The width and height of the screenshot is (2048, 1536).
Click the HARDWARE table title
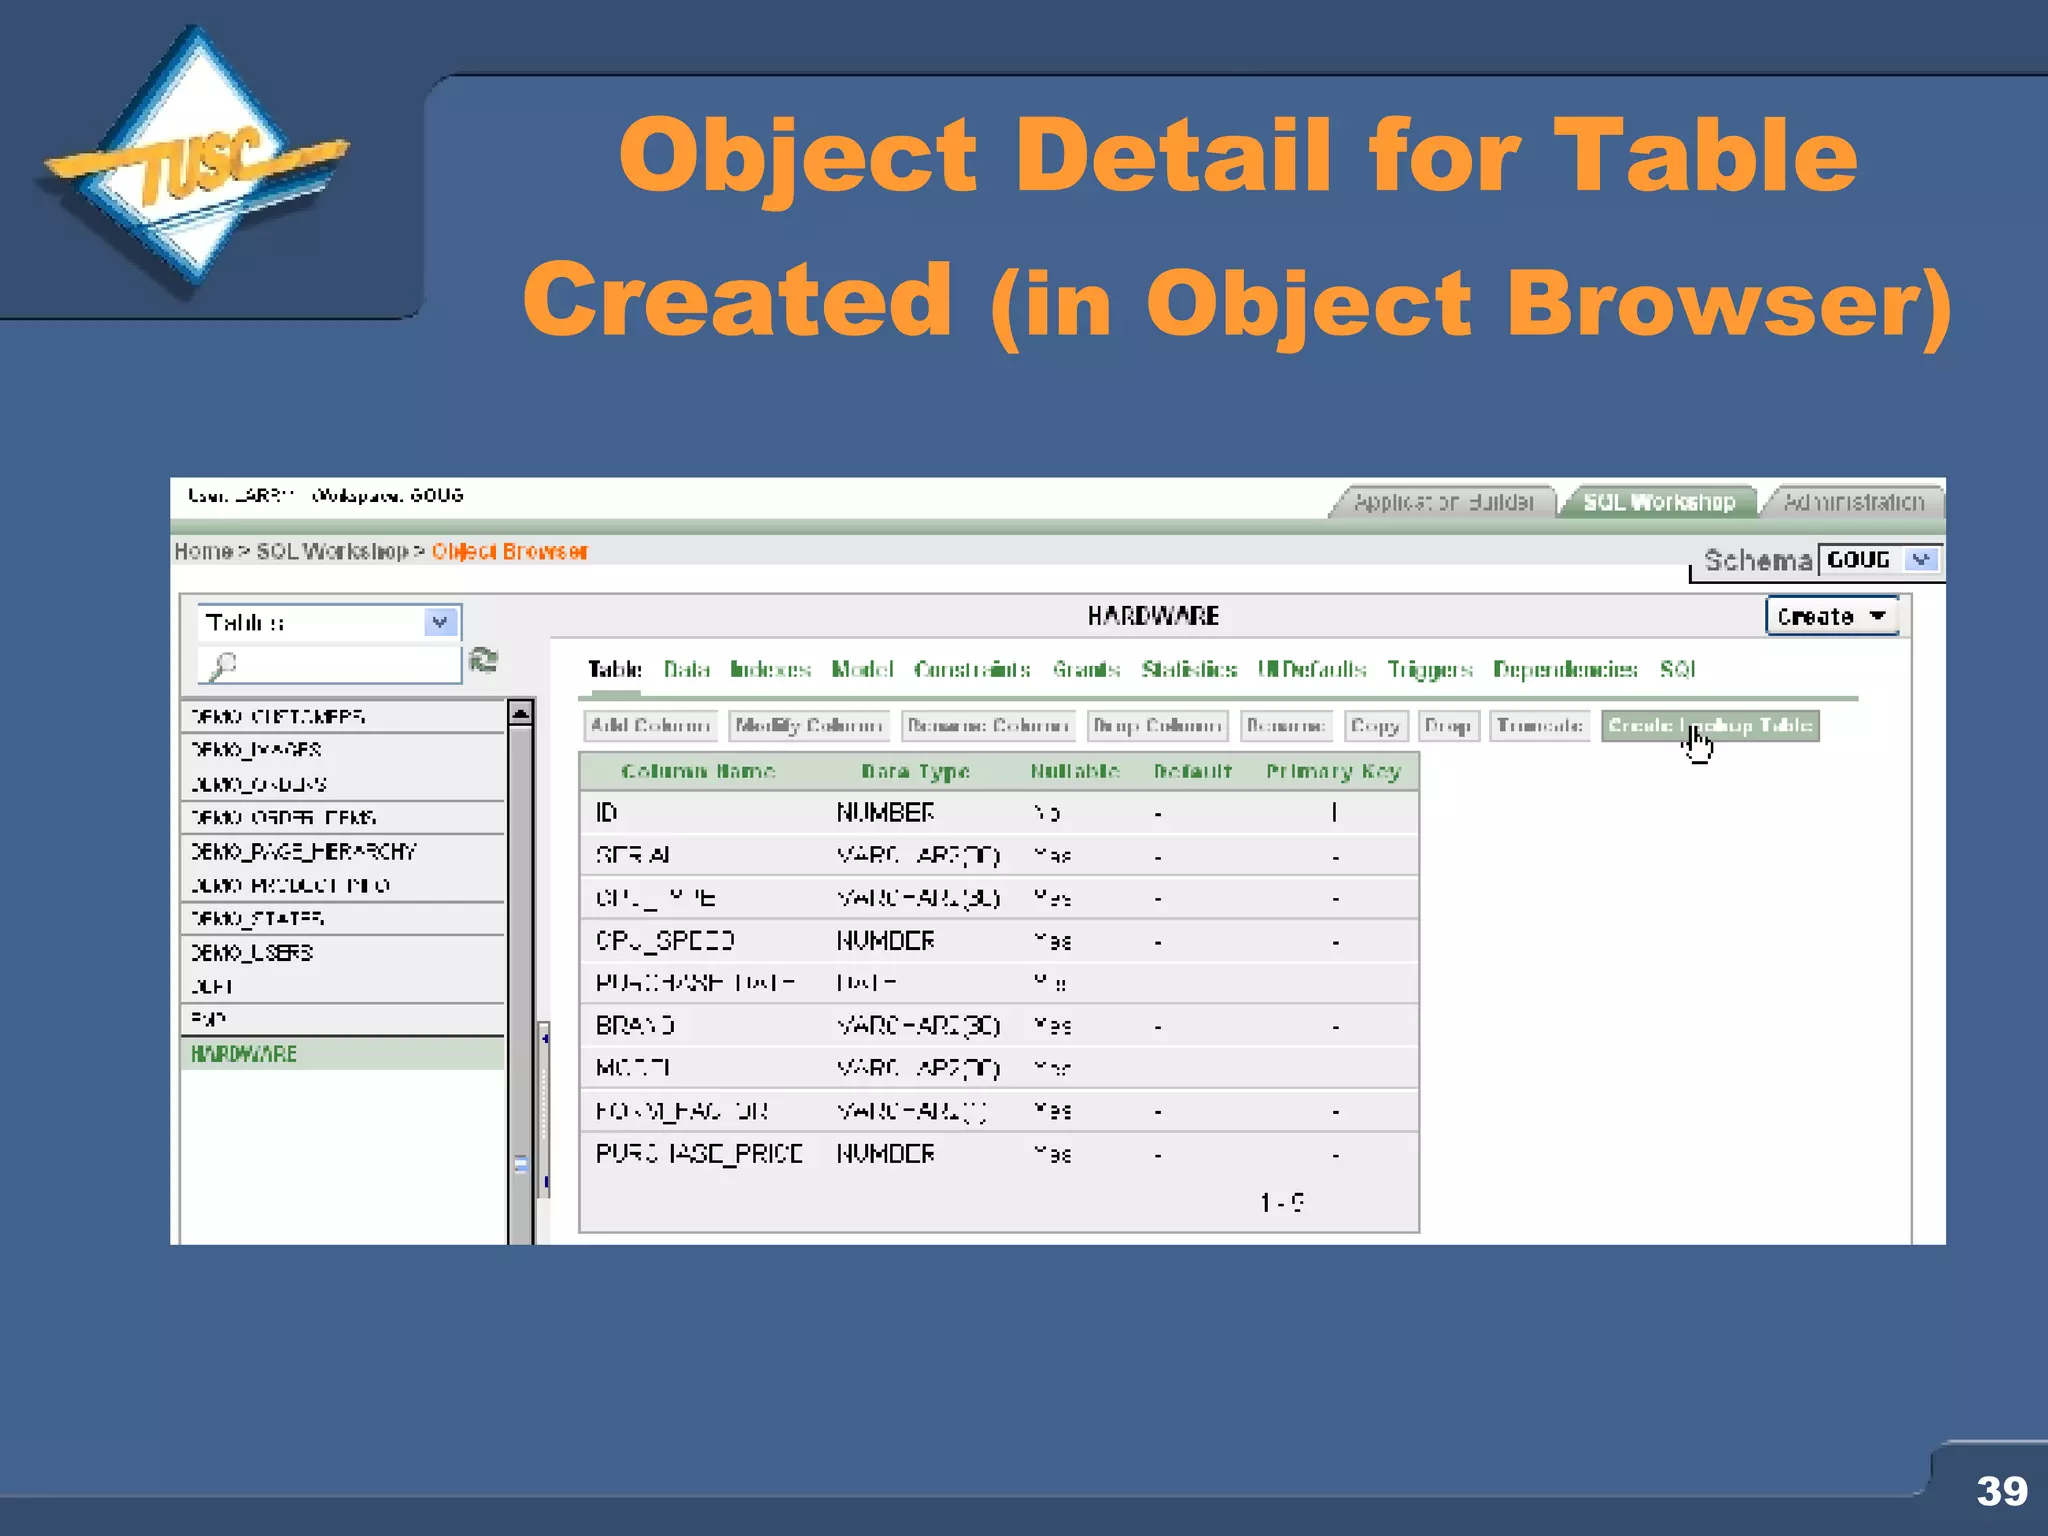(1153, 616)
